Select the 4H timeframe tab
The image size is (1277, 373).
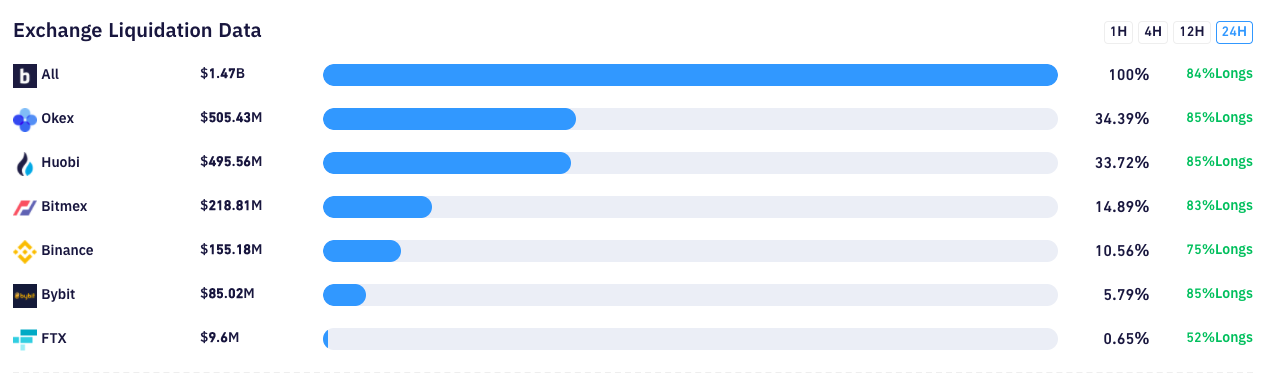1153,32
